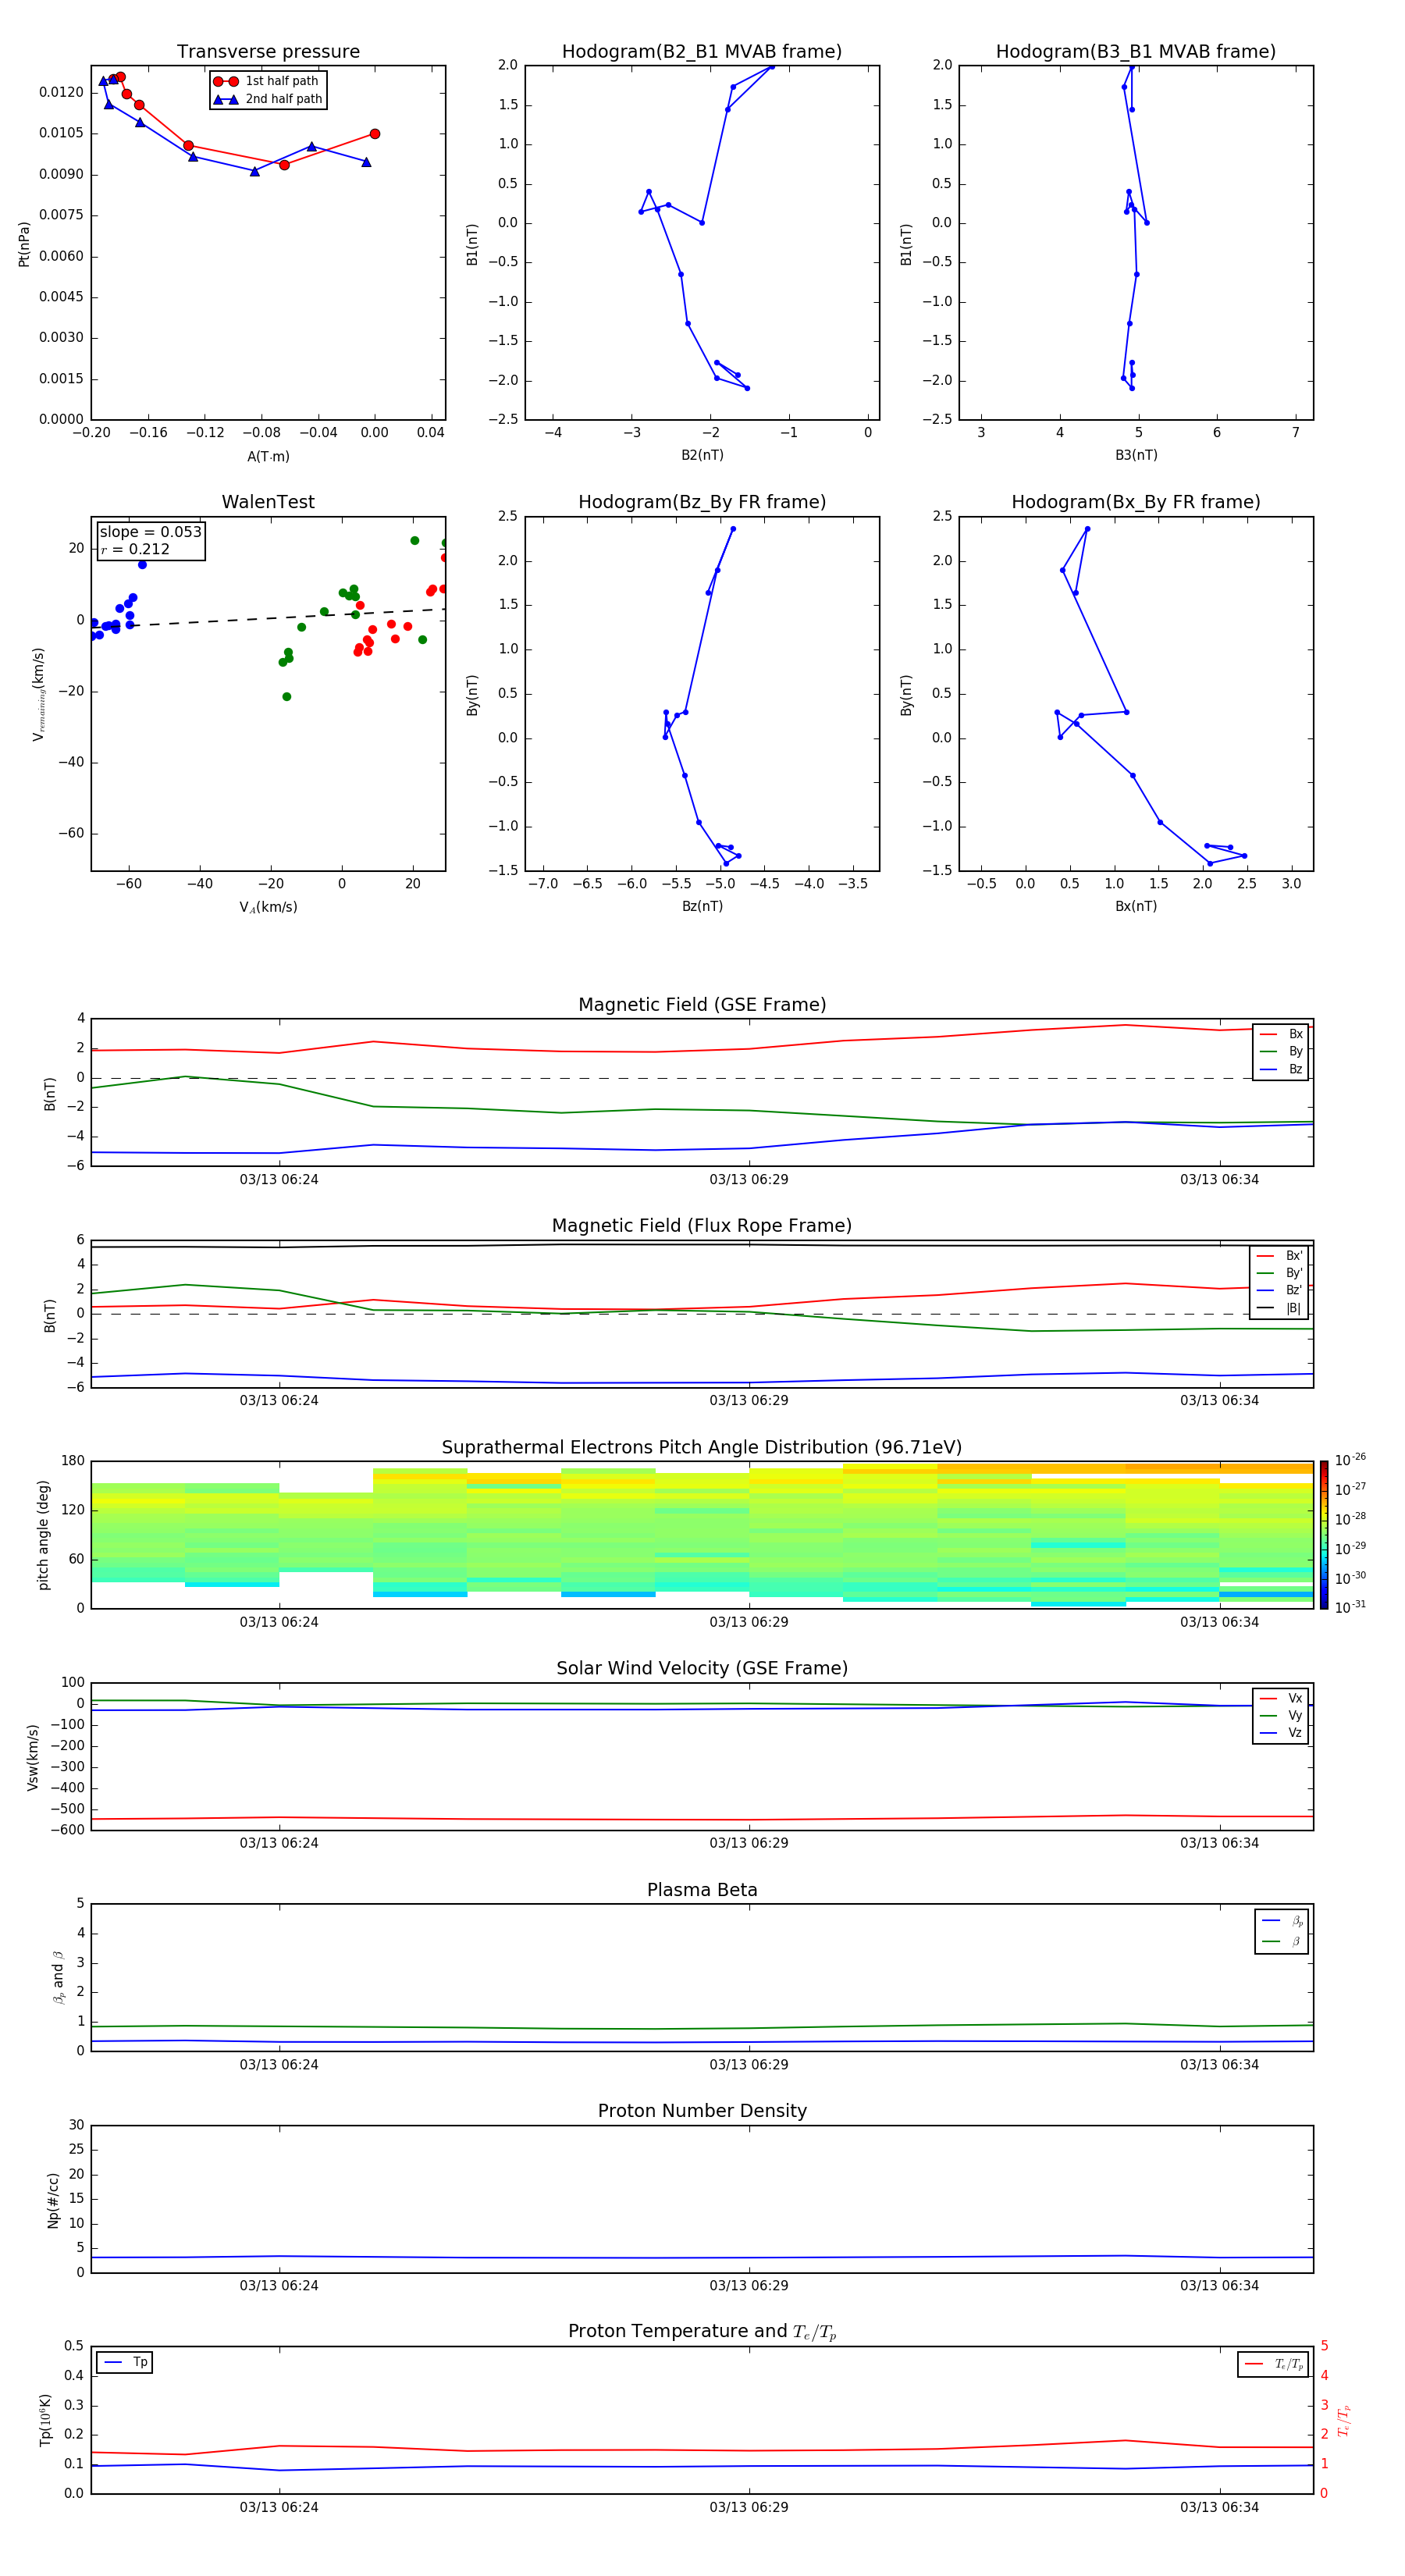The height and width of the screenshot is (2576, 1405).
Task: Click 'Hodogram(B2_B1 MVAB frame)' title
Action: pos(702,52)
